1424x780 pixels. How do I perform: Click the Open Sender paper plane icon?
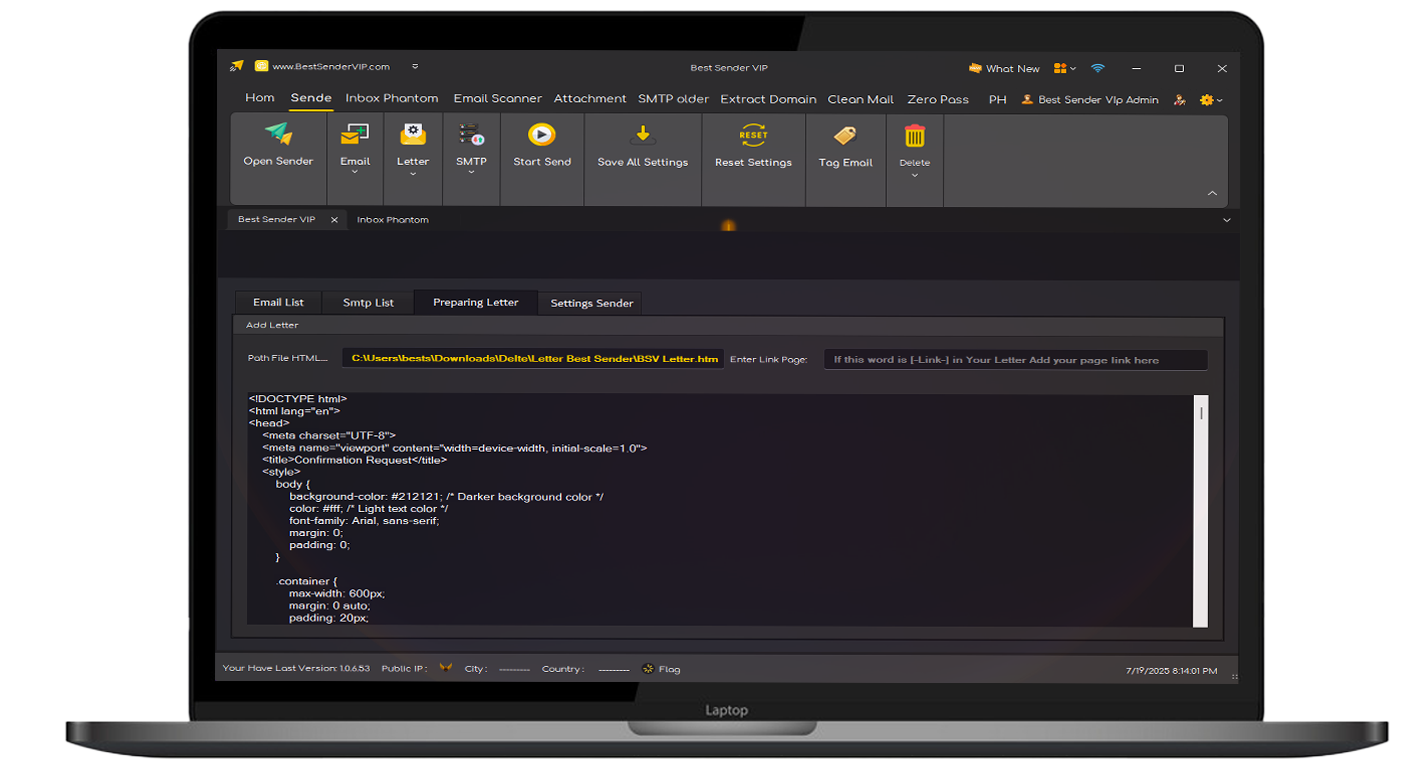[x=278, y=134]
